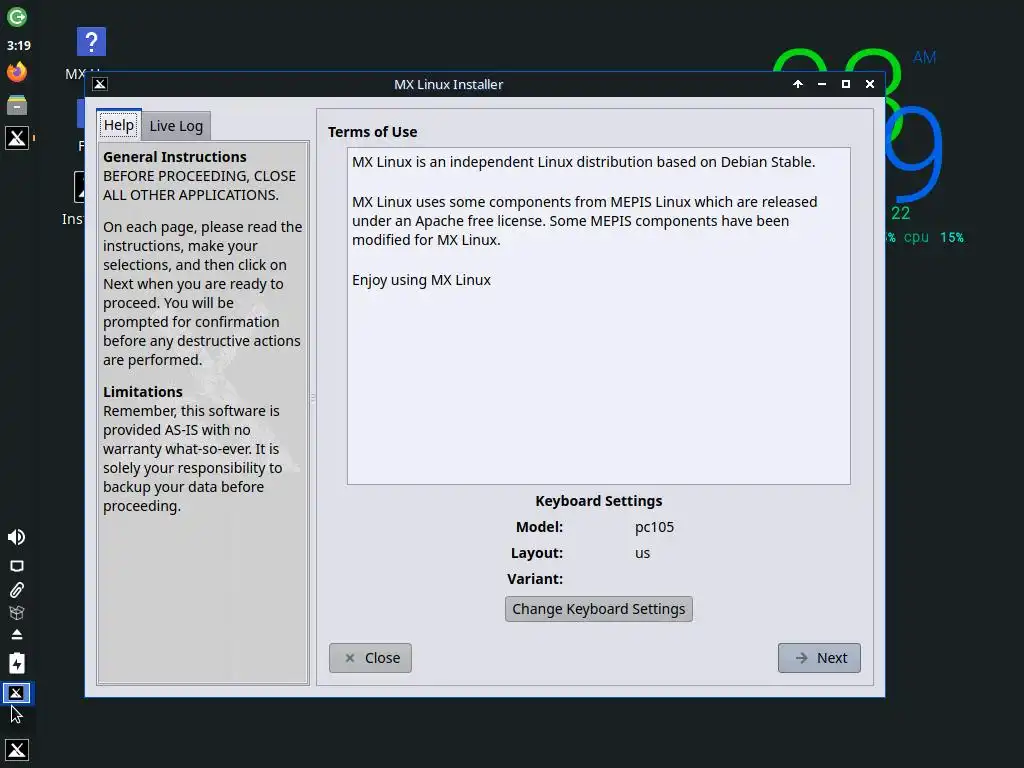Click the splitter handle beside help panel
This screenshot has width=1024, height=768.
(x=313, y=397)
